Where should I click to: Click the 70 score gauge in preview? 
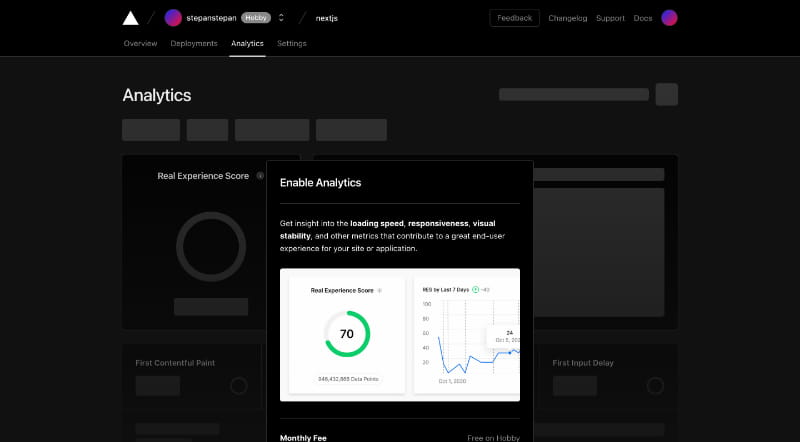click(347, 334)
